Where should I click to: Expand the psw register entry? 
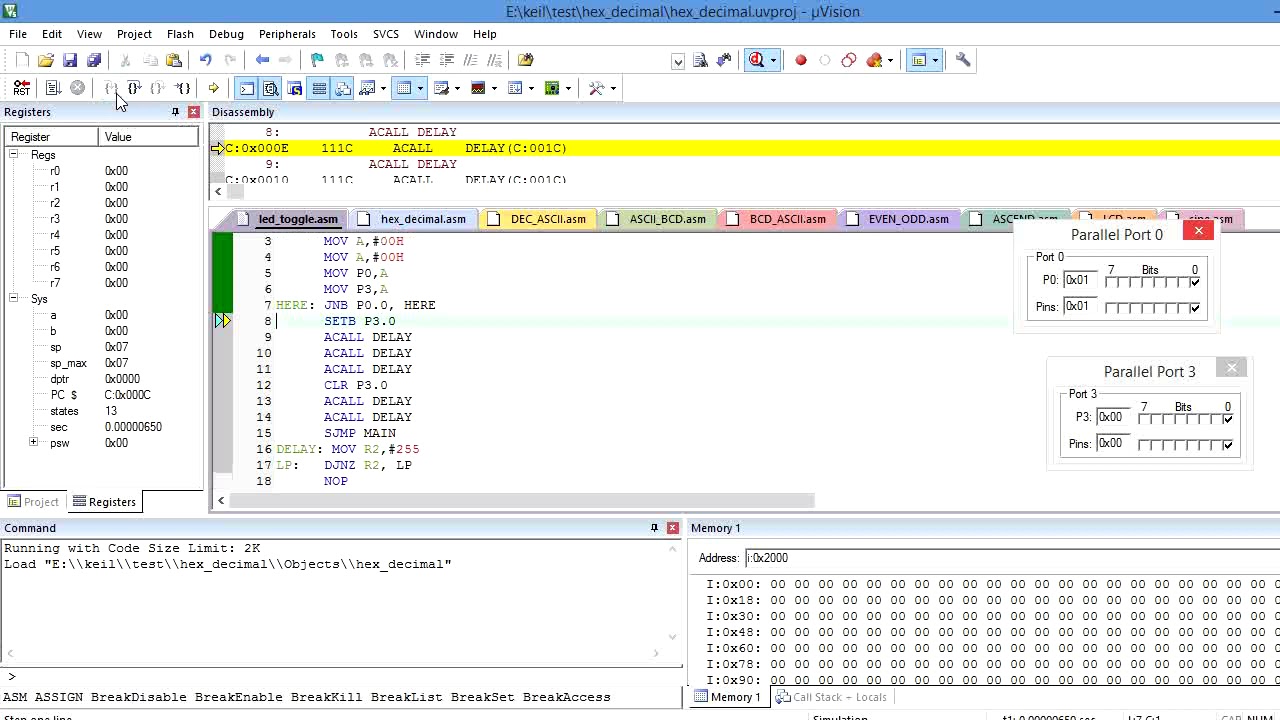pyautogui.click(x=33, y=442)
